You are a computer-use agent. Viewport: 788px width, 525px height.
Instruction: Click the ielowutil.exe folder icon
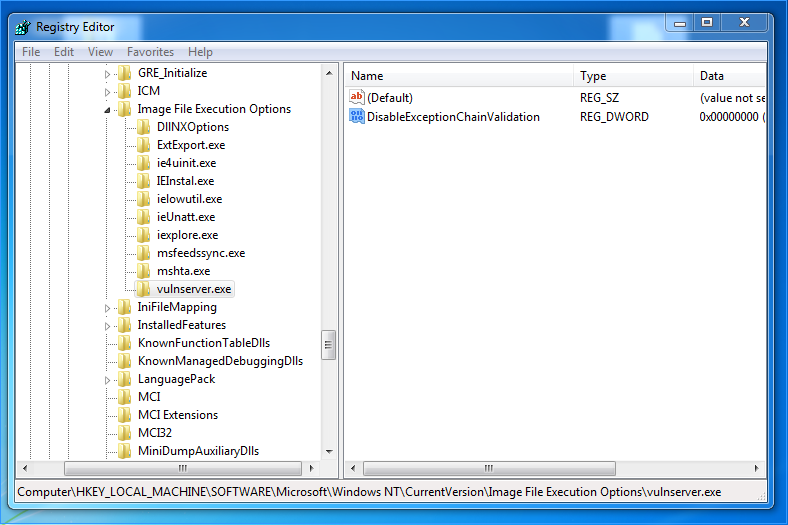pyautogui.click(x=144, y=199)
